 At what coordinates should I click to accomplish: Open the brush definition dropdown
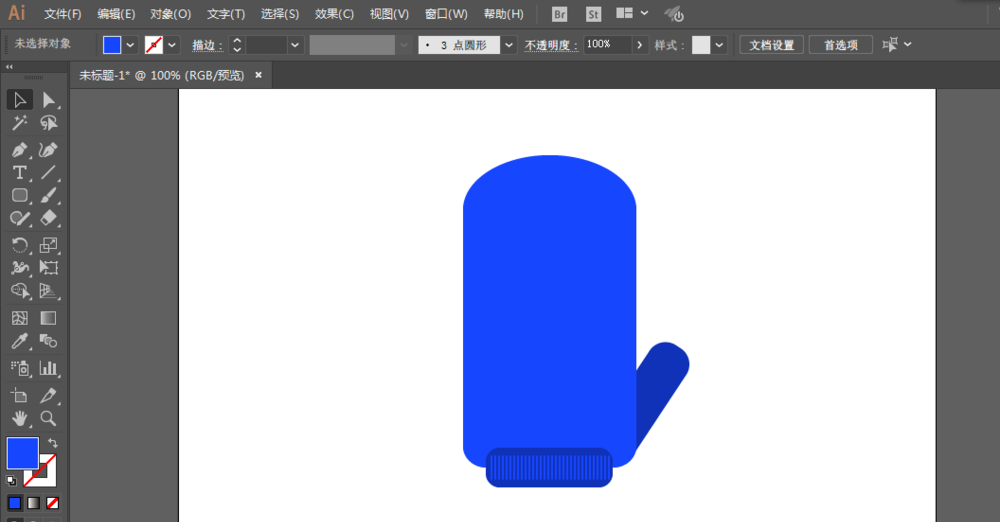point(508,45)
